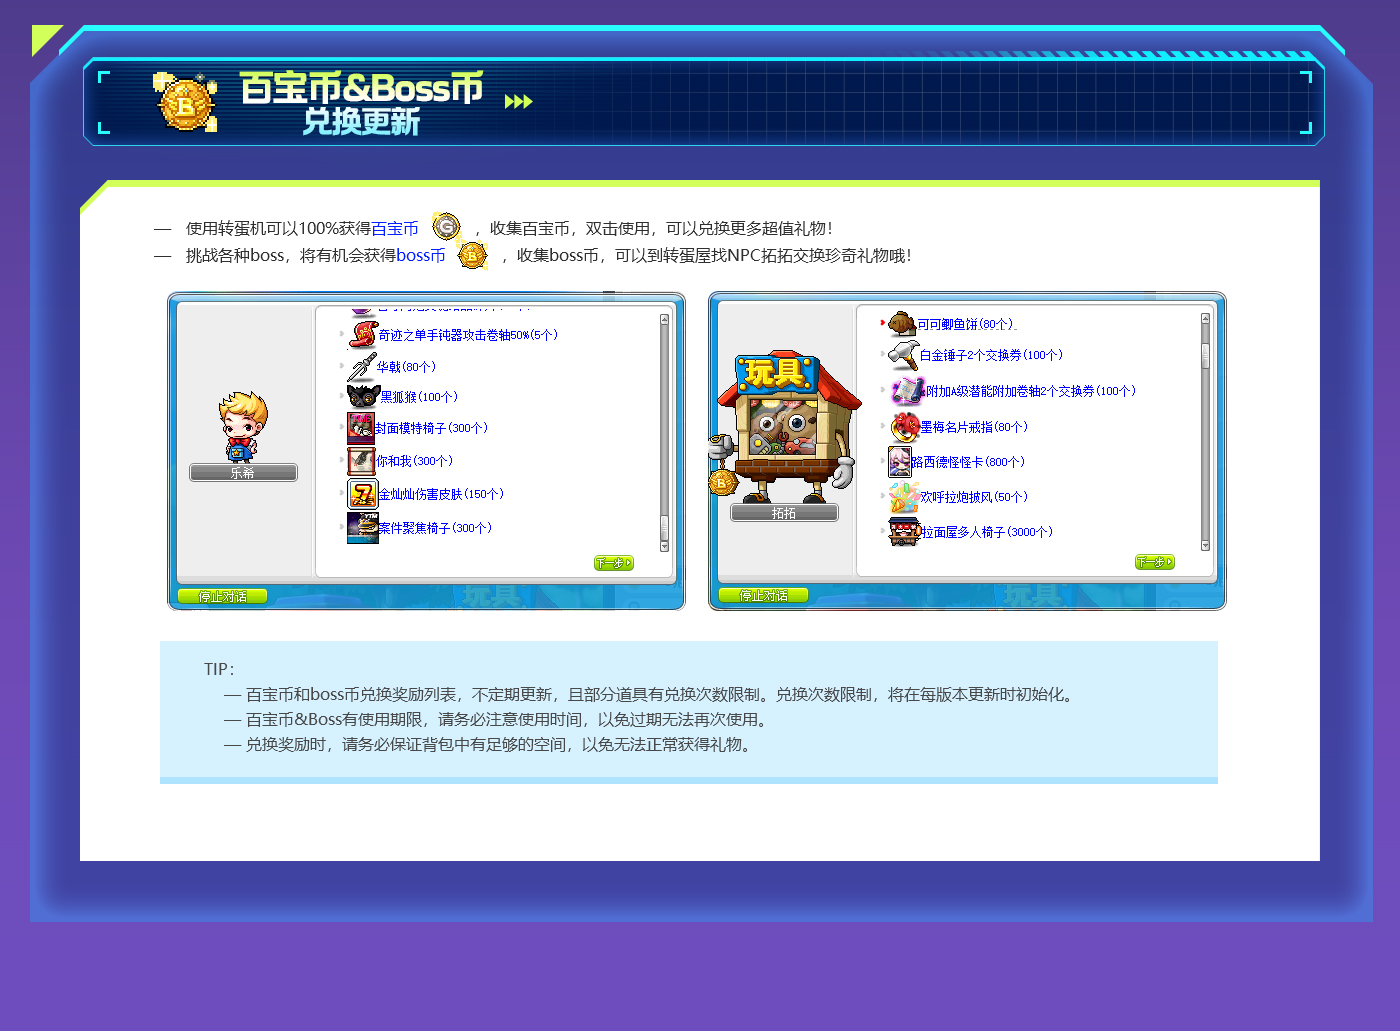
Task: Open the blue 百宝币 link in description
Action: [395, 229]
